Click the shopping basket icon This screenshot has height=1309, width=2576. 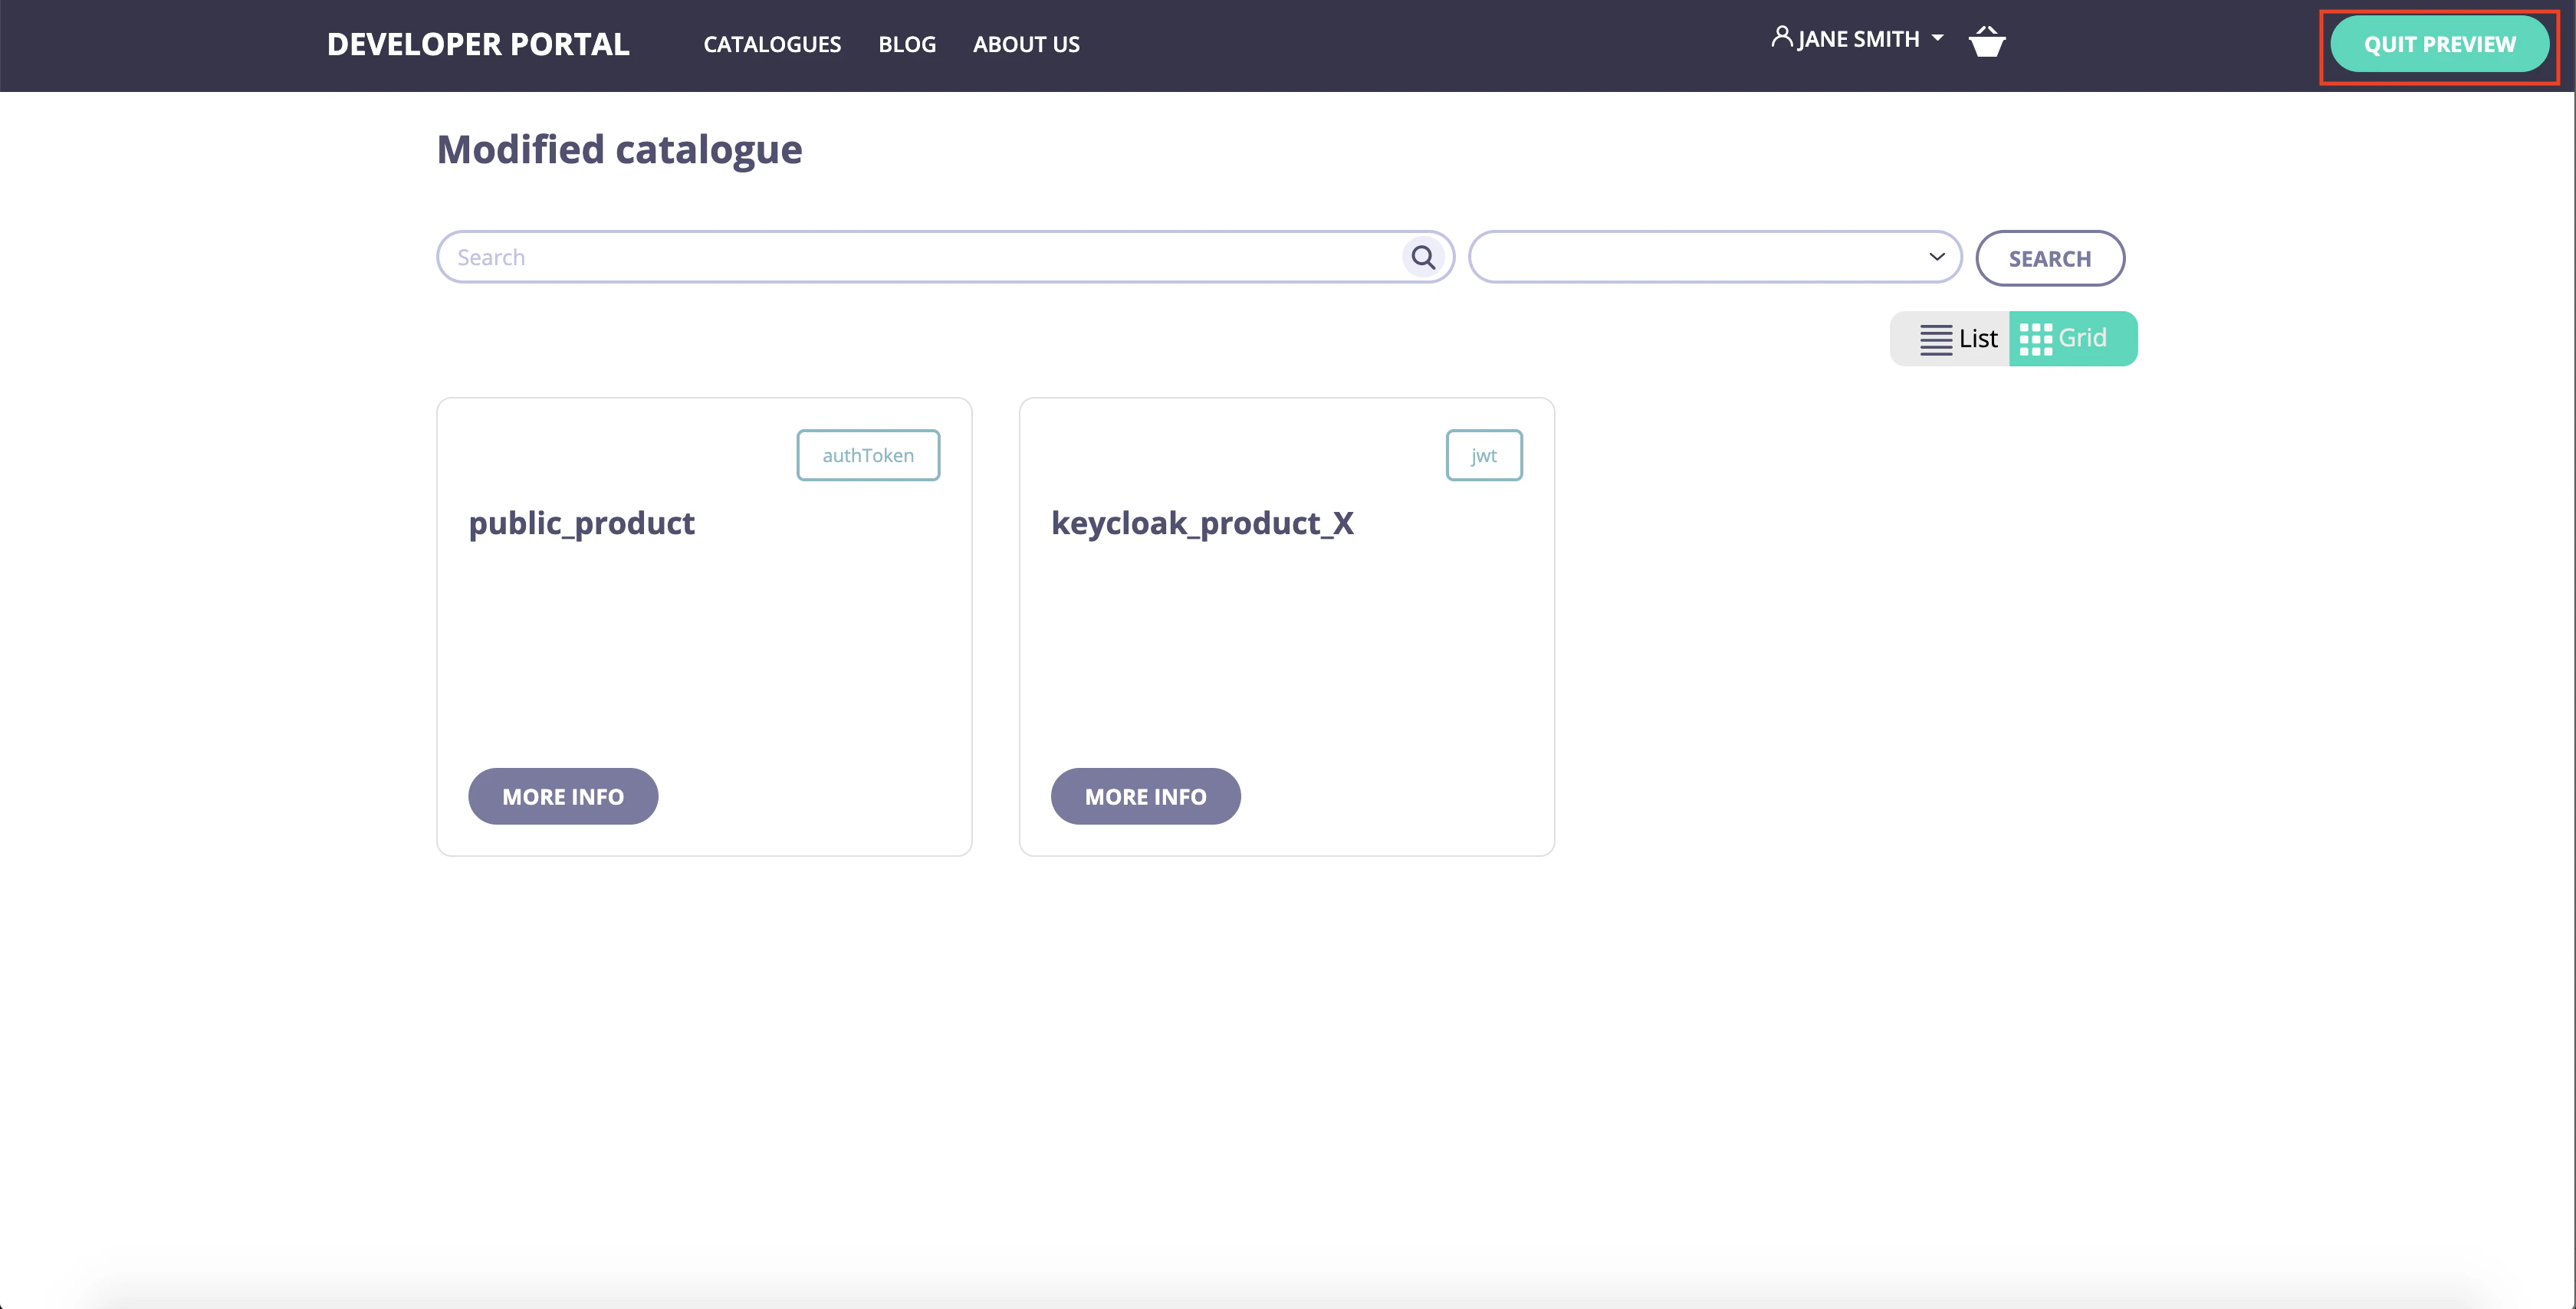[1986, 42]
